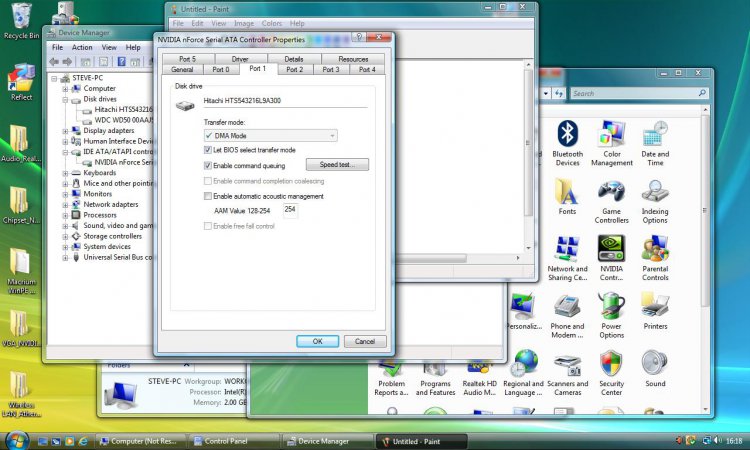Screen dimensions: 750x450
Task: Open Parental Controls icon
Action: coord(655,258)
